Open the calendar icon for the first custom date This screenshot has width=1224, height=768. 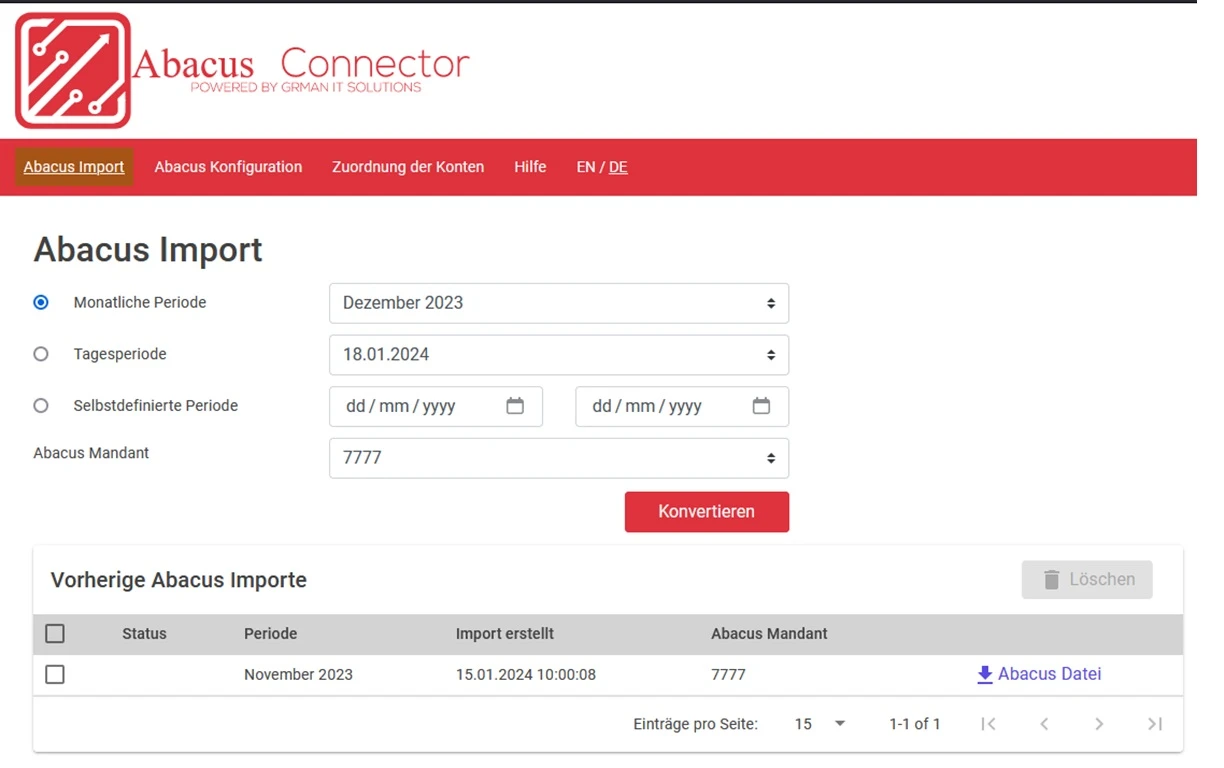click(515, 406)
